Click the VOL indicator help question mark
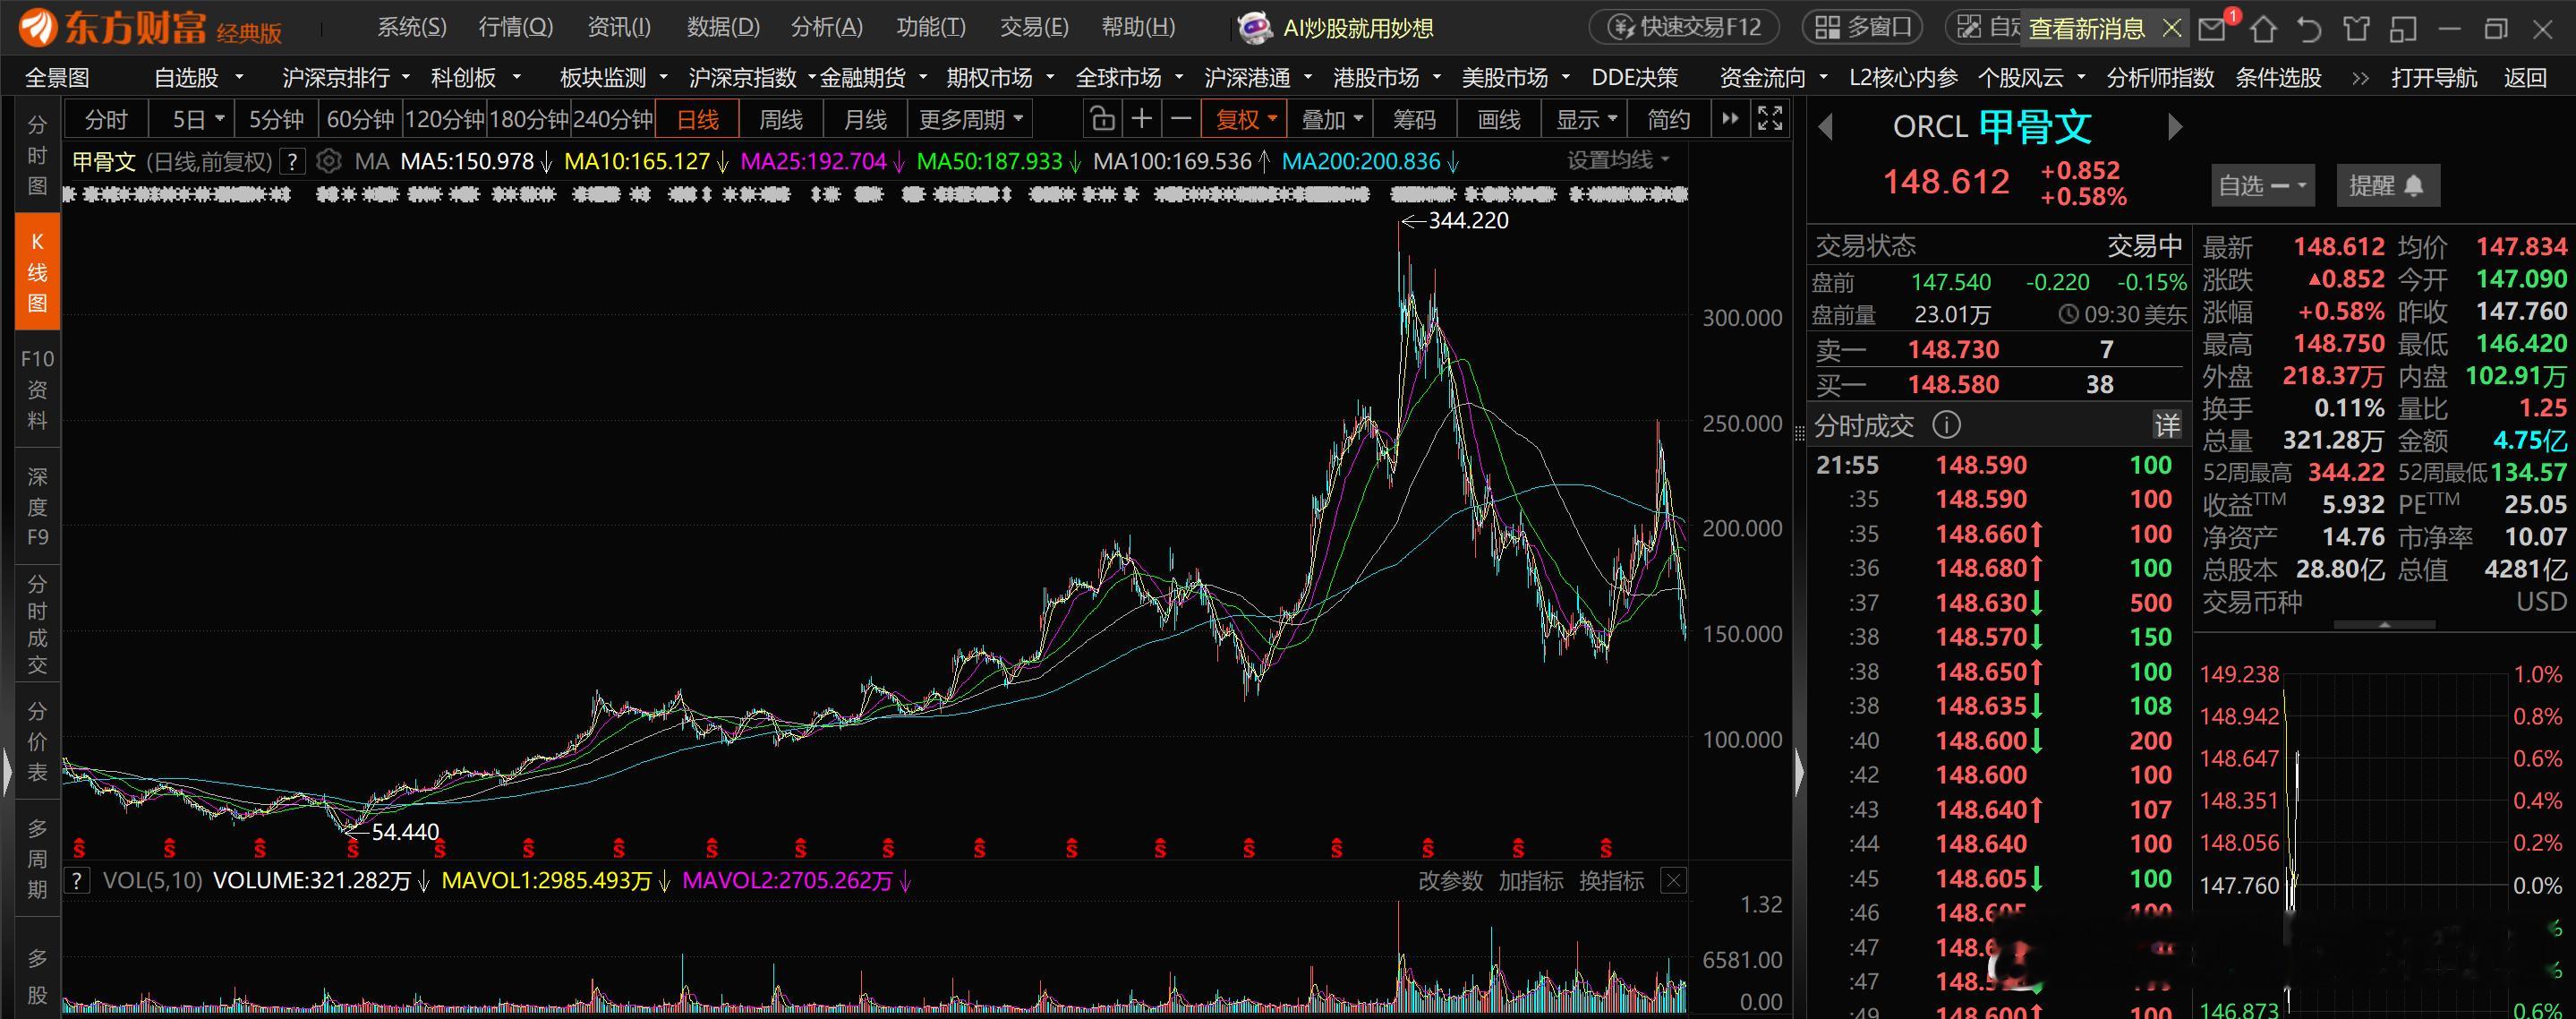Screen dimensions: 2576x1019 [76, 881]
